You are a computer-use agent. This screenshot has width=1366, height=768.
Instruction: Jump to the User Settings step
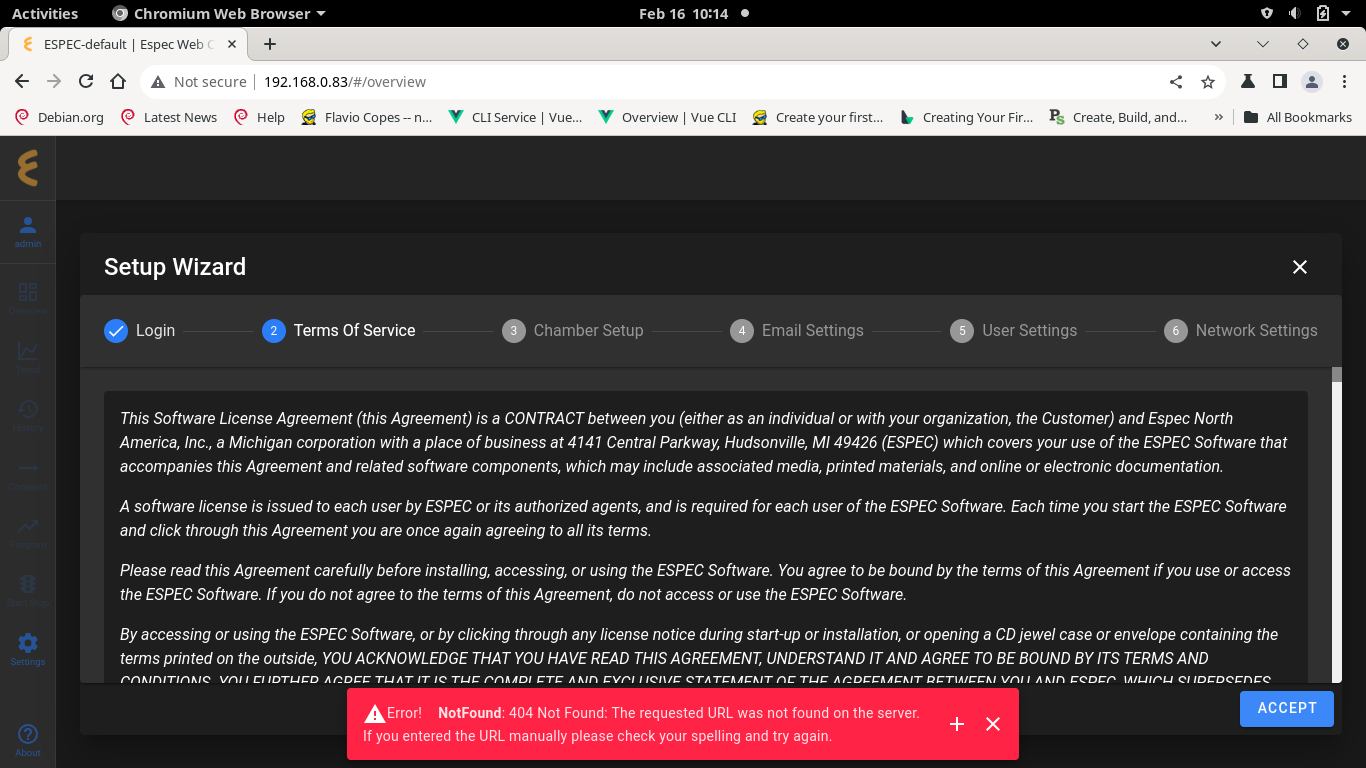(x=1014, y=331)
